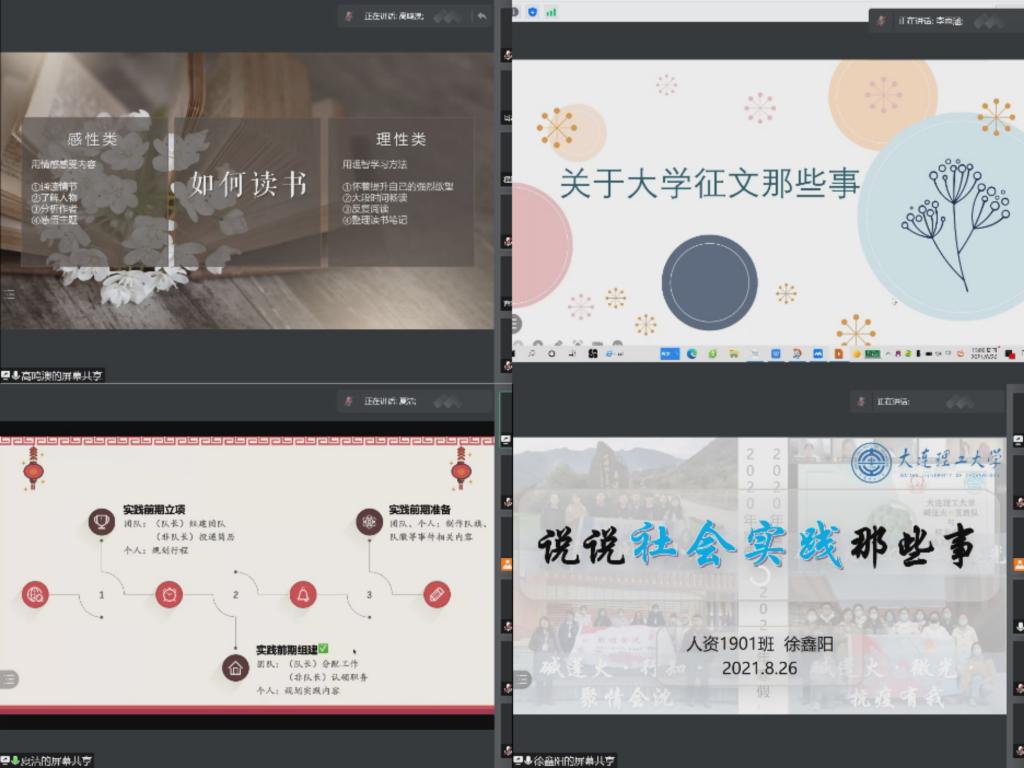Click the red bell icon on timeline

coord(302,595)
